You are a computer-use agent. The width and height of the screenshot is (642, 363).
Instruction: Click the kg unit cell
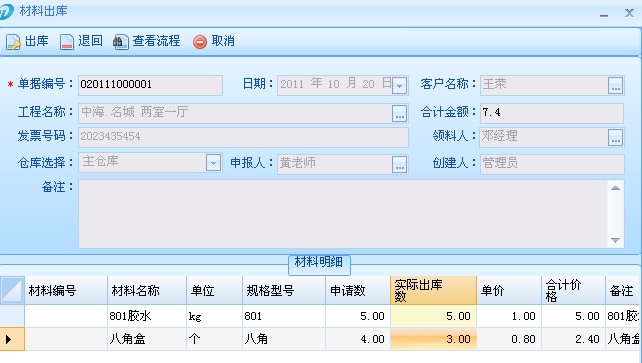(x=215, y=316)
